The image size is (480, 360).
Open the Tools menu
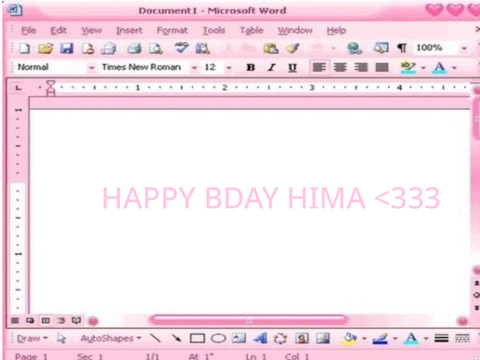[x=214, y=31]
